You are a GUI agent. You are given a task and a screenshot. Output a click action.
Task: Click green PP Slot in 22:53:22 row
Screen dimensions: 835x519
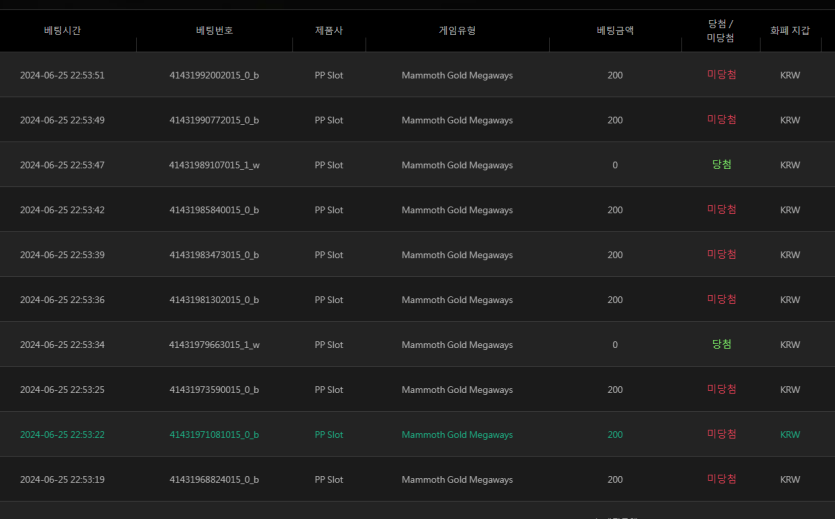tap(329, 434)
